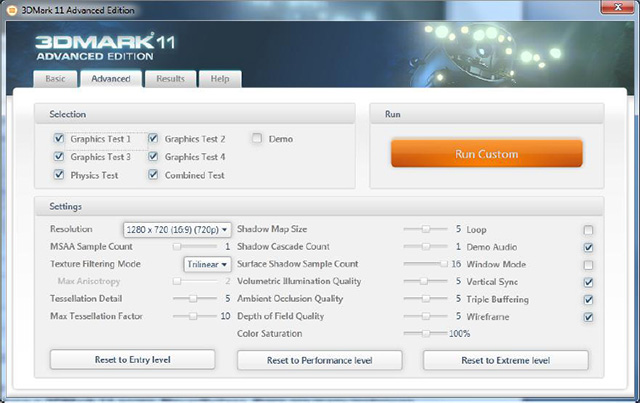The height and width of the screenshot is (403, 640).
Task: Click Reset to Extreme level
Action: coord(505,359)
